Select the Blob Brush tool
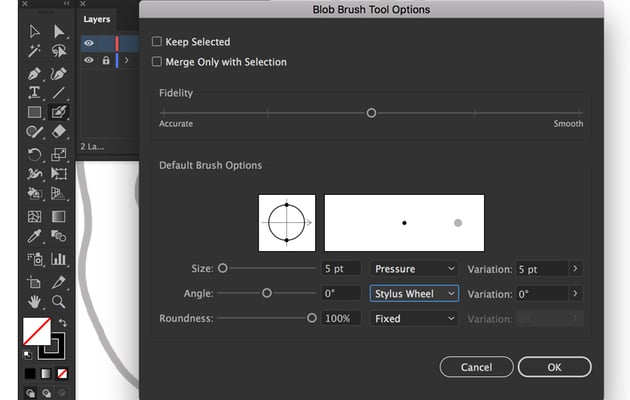The width and height of the screenshot is (630, 400). pos(59,112)
